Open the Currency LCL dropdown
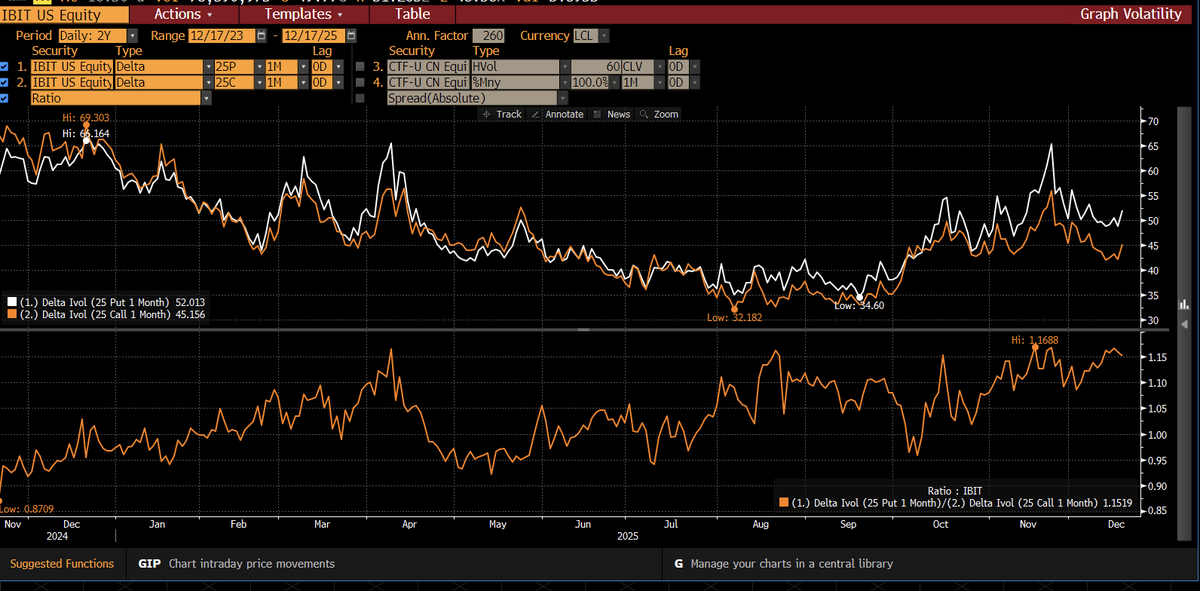 pyautogui.click(x=605, y=36)
